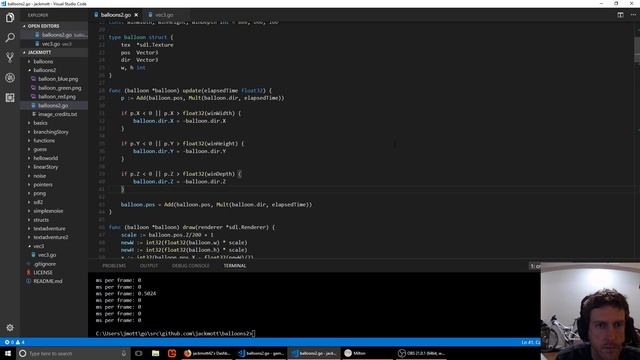Click the split editor icon
The image size is (640, 360).
point(620,15)
